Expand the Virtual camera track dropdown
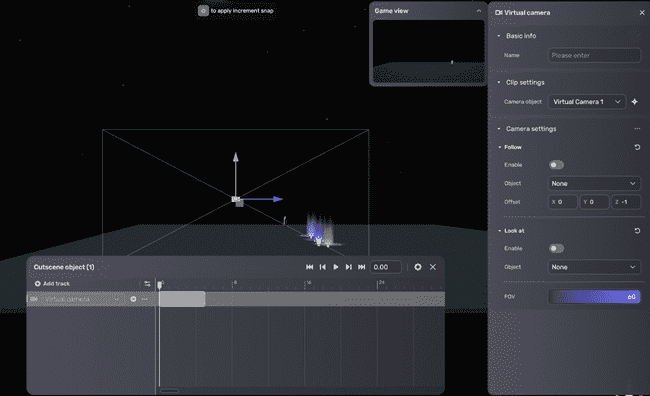Screen dimensions: 650x396 [x=117, y=299]
